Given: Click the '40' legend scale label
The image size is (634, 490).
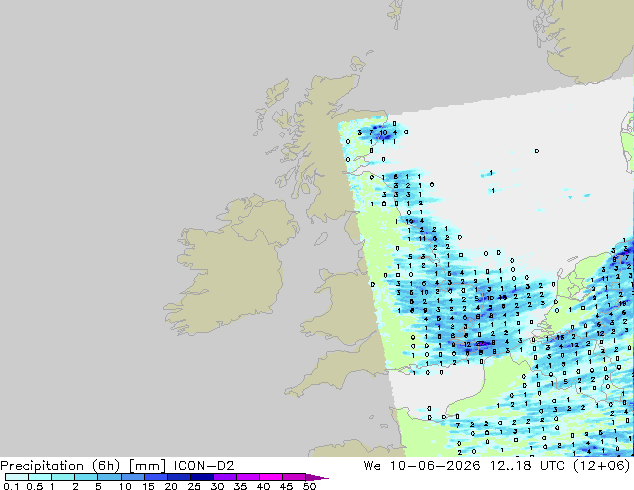Looking at the screenshot, I should point(263,486).
